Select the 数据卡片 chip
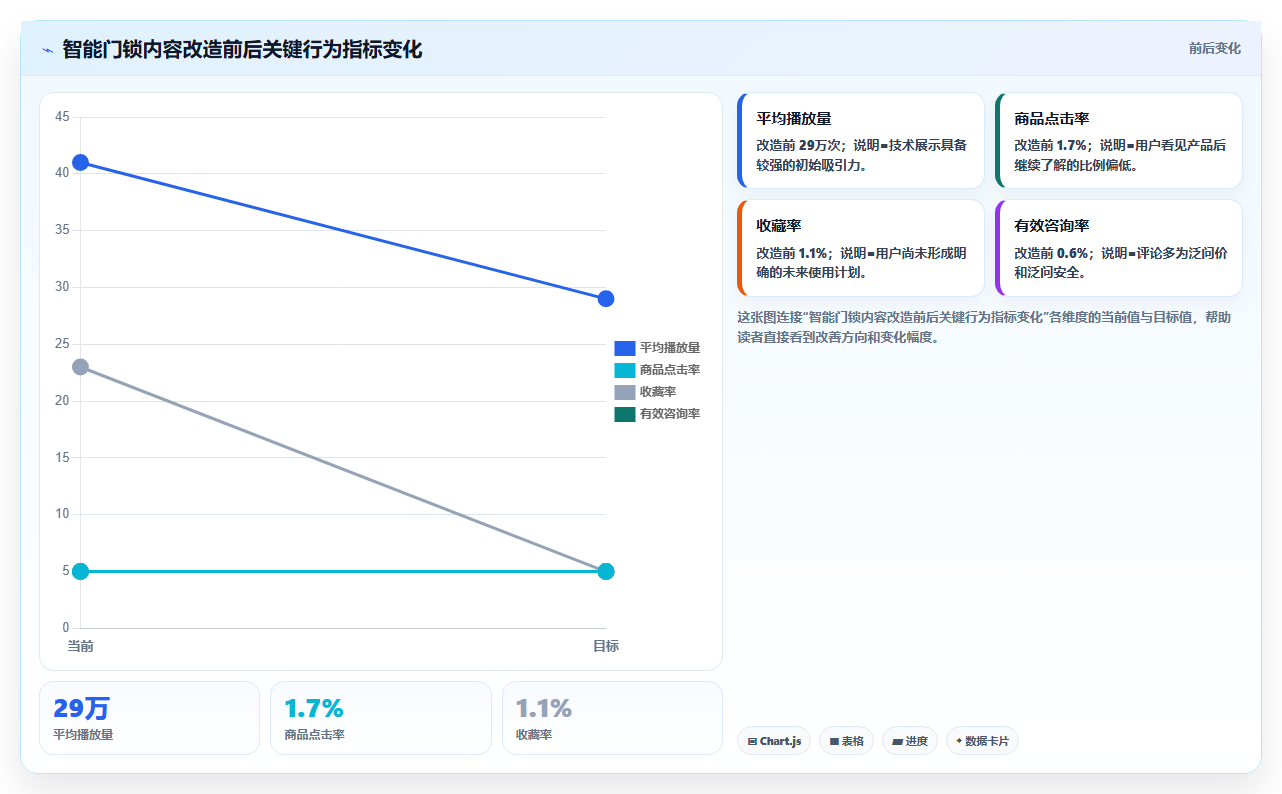This screenshot has width=1282, height=794. tap(982, 741)
